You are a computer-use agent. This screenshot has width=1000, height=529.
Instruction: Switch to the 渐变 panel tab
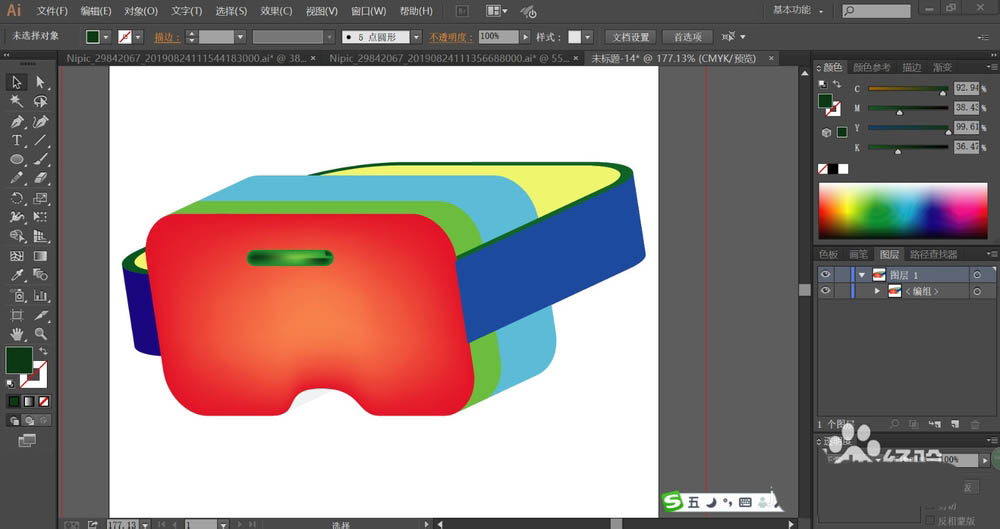coord(943,67)
